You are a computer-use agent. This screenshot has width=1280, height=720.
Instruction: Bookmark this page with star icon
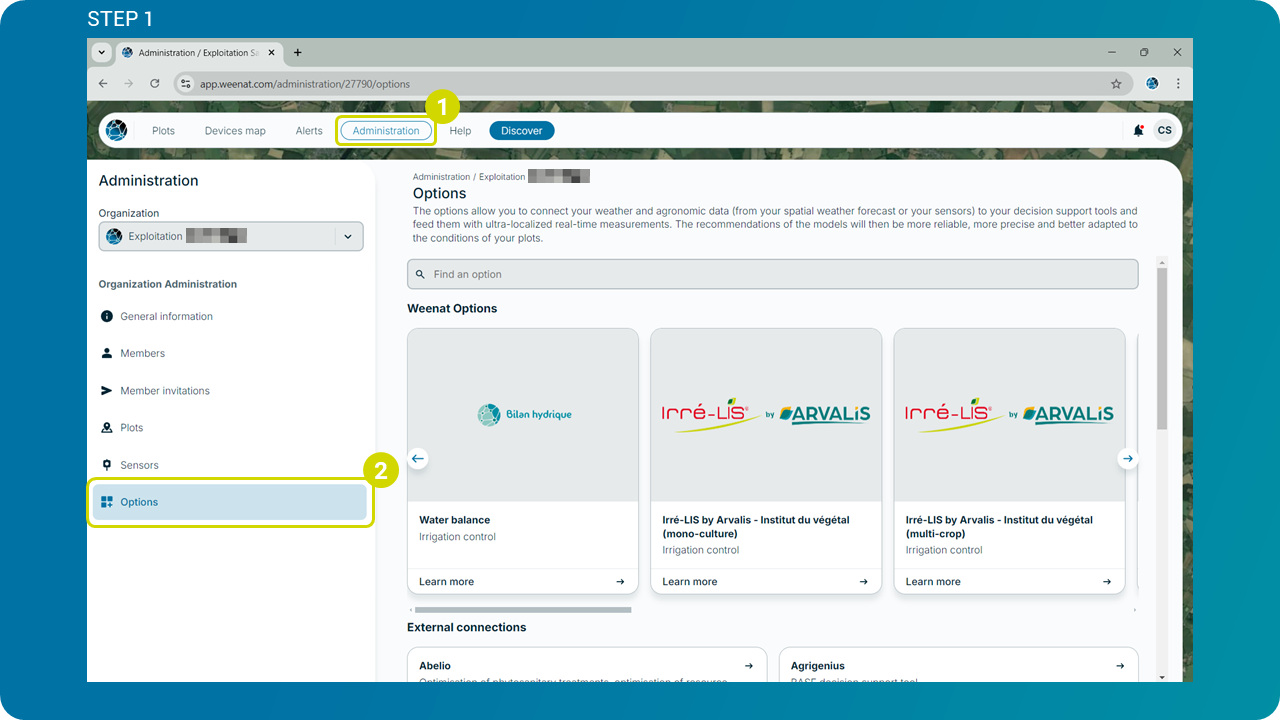[x=1116, y=84]
